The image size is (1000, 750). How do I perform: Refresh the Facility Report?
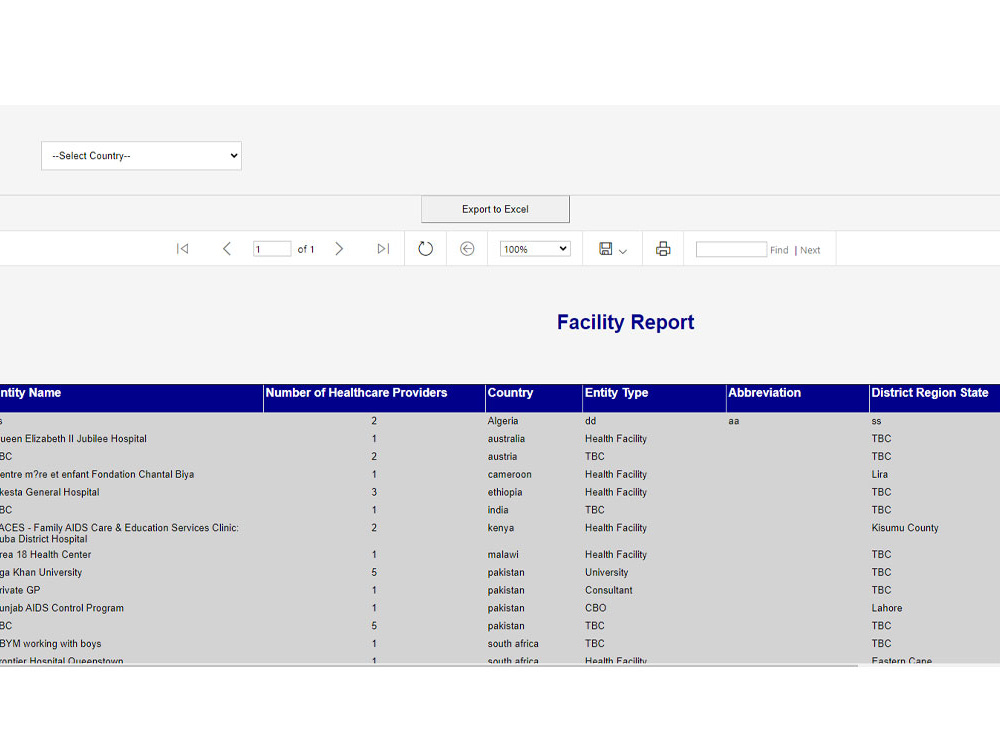click(x=424, y=248)
